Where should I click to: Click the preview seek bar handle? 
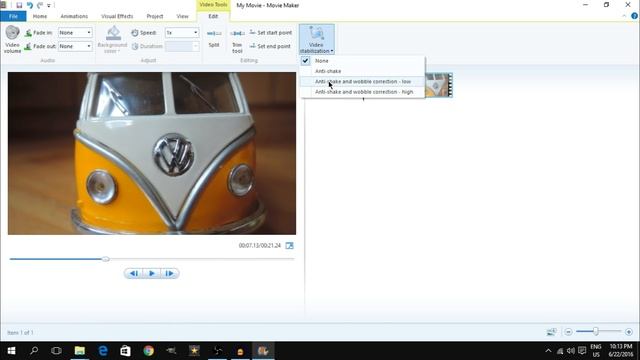(105, 259)
